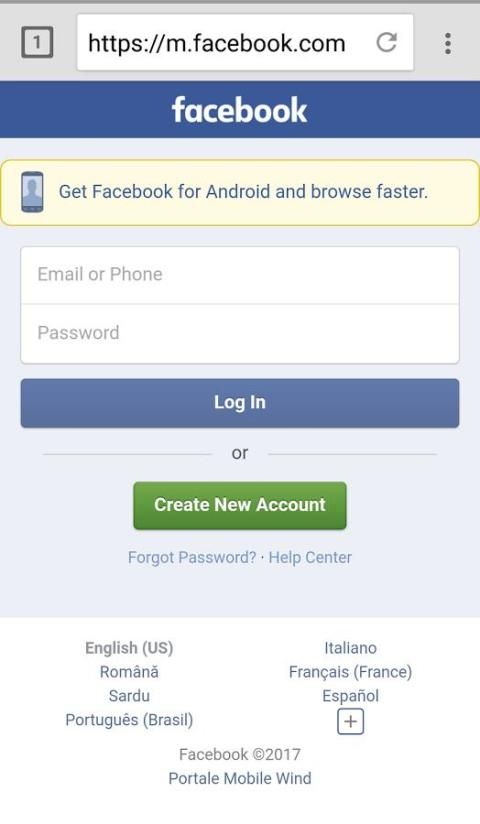
Task: Tap the Get Facebook for Android banner
Action: [240, 192]
